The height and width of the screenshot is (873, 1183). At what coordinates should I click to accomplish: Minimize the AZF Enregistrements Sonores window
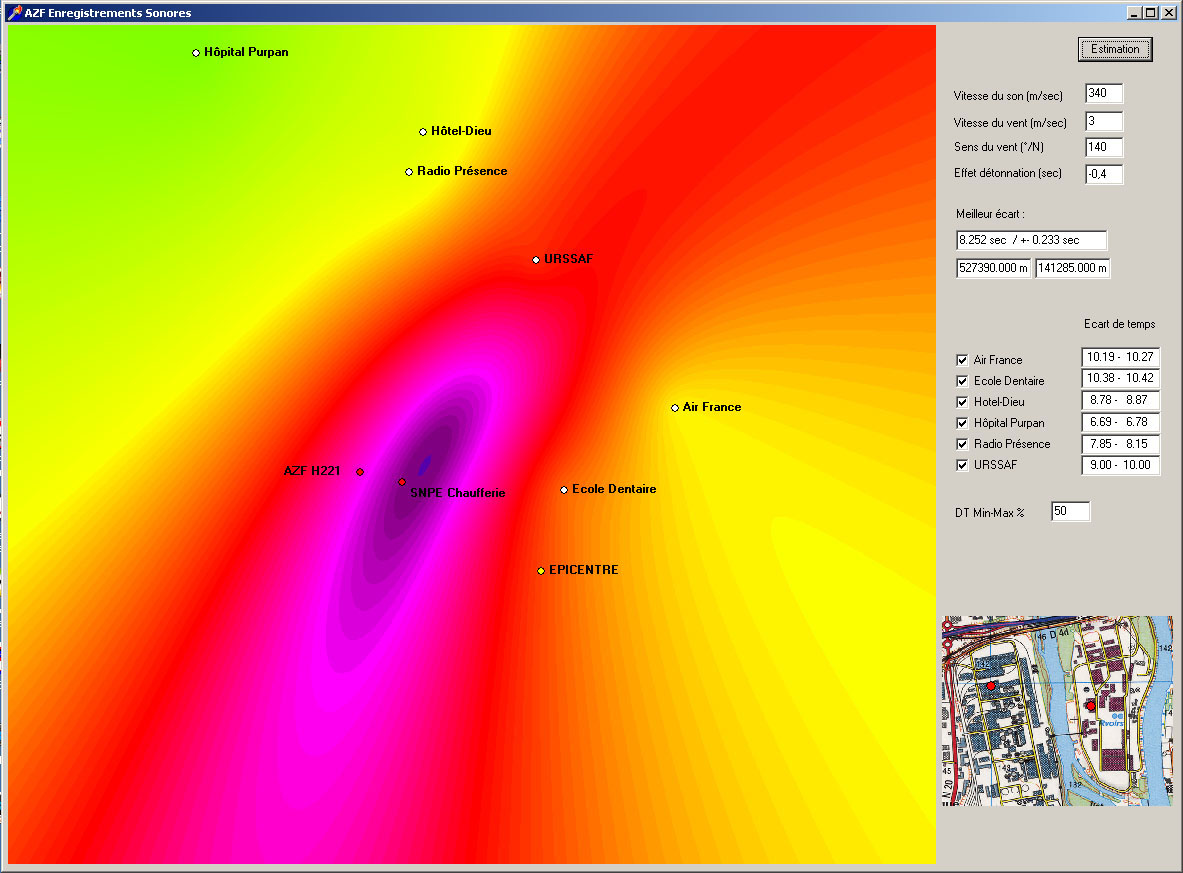click(x=1134, y=12)
